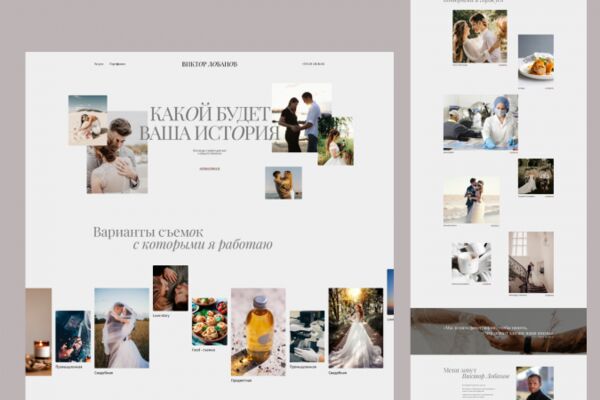Click the phone number in the header
Screen dimensions: 600x400
point(313,64)
